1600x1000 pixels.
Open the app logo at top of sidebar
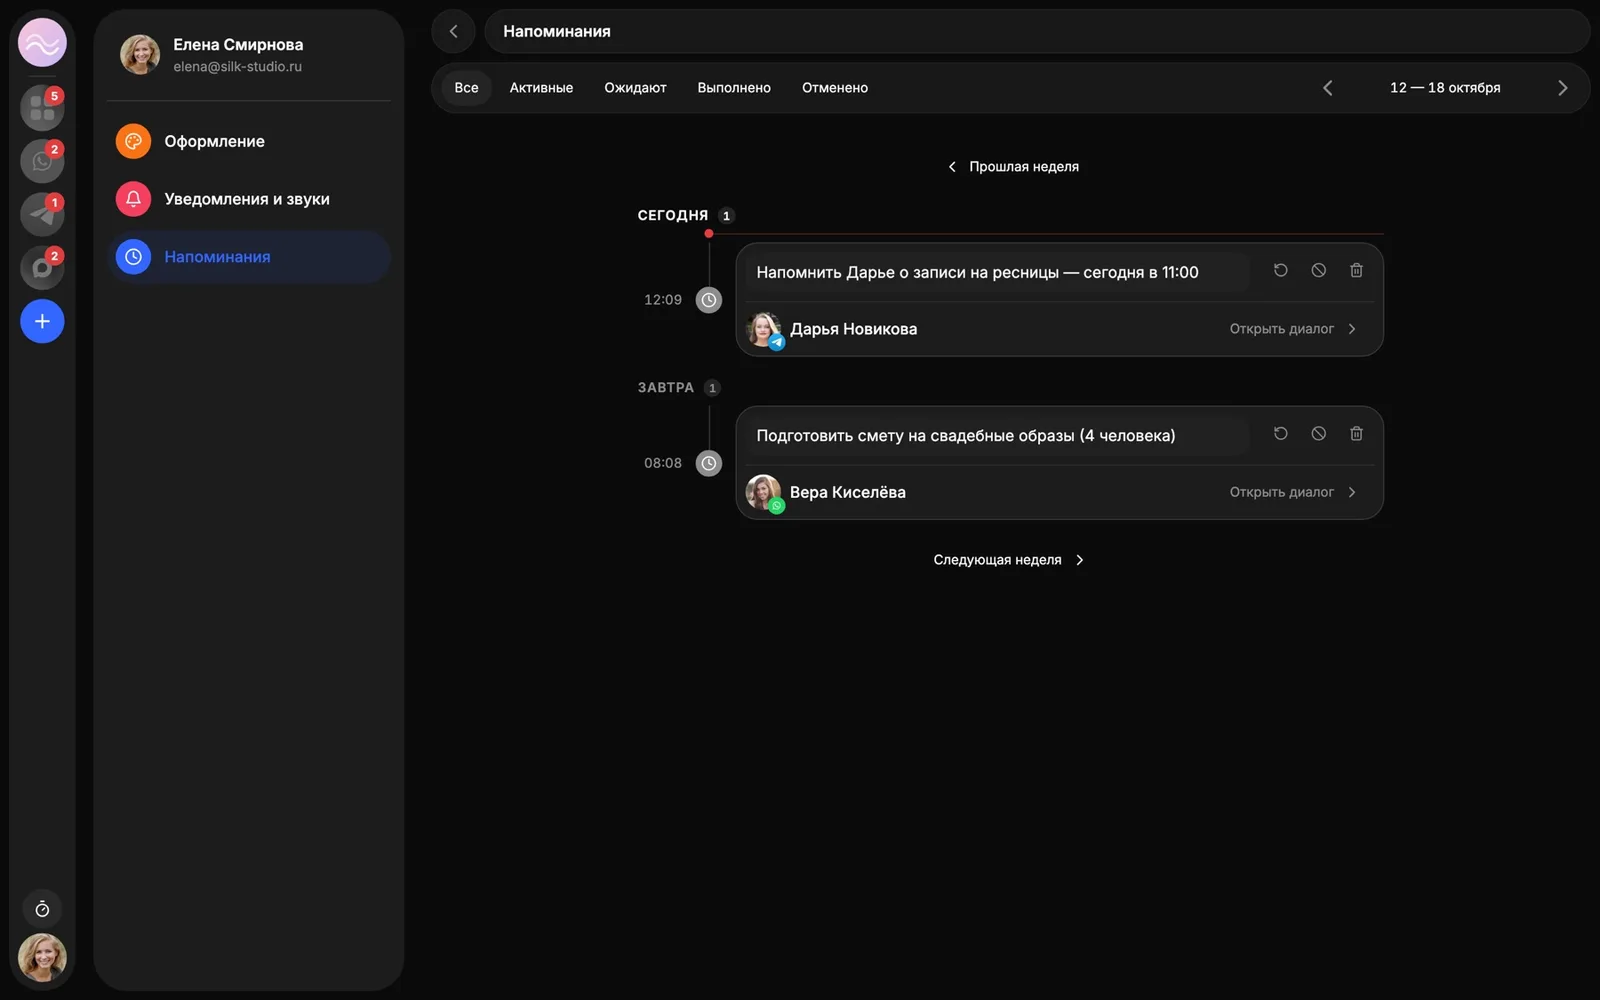(42, 43)
